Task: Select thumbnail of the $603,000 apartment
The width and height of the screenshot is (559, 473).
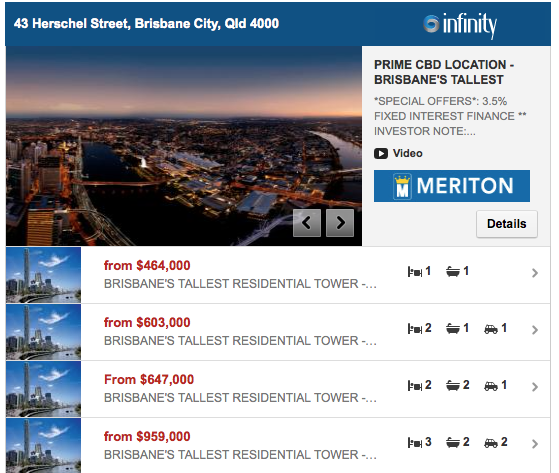Action: pyautogui.click(x=43, y=332)
